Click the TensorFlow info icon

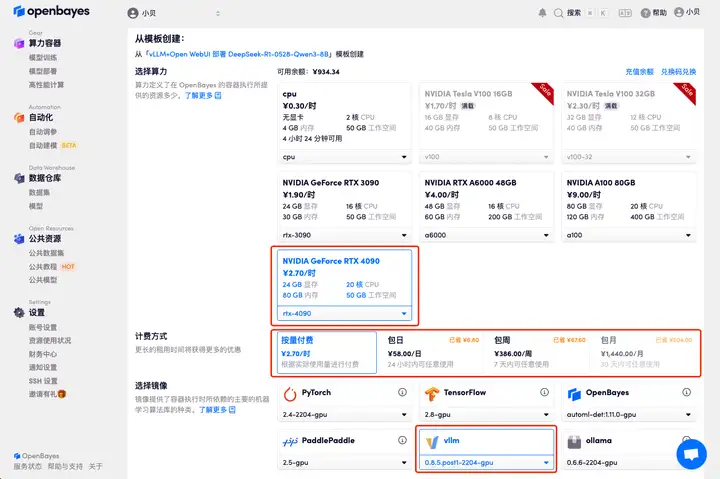[544, 392]
